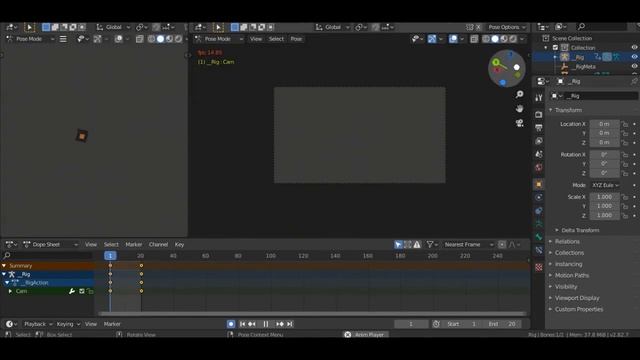
Task: Toggle camera view gizmo icon
Action: tap(519, 123)
